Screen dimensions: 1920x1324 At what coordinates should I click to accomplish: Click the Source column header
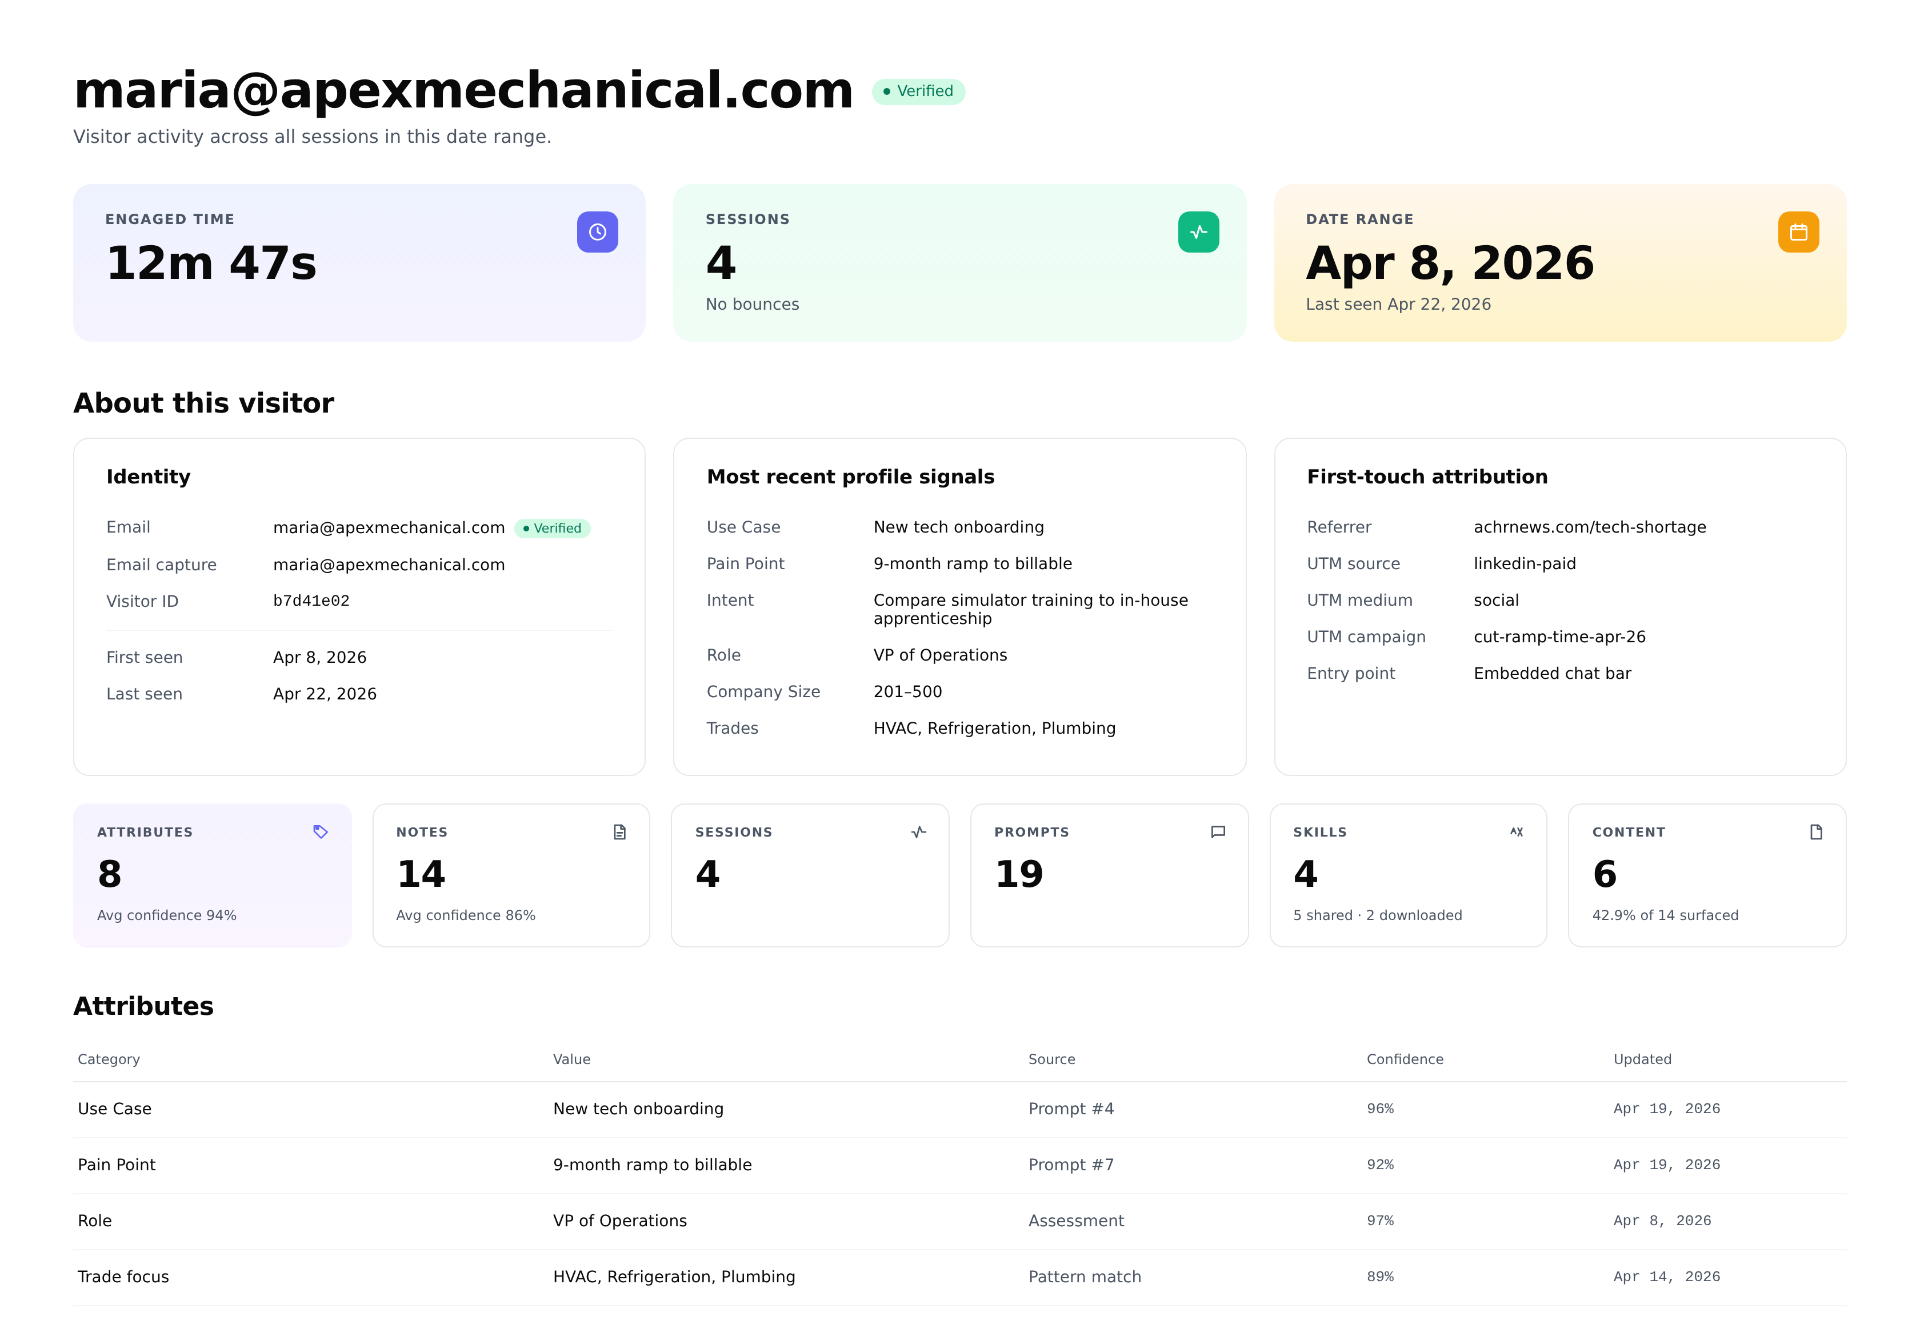[1052, 1059]
